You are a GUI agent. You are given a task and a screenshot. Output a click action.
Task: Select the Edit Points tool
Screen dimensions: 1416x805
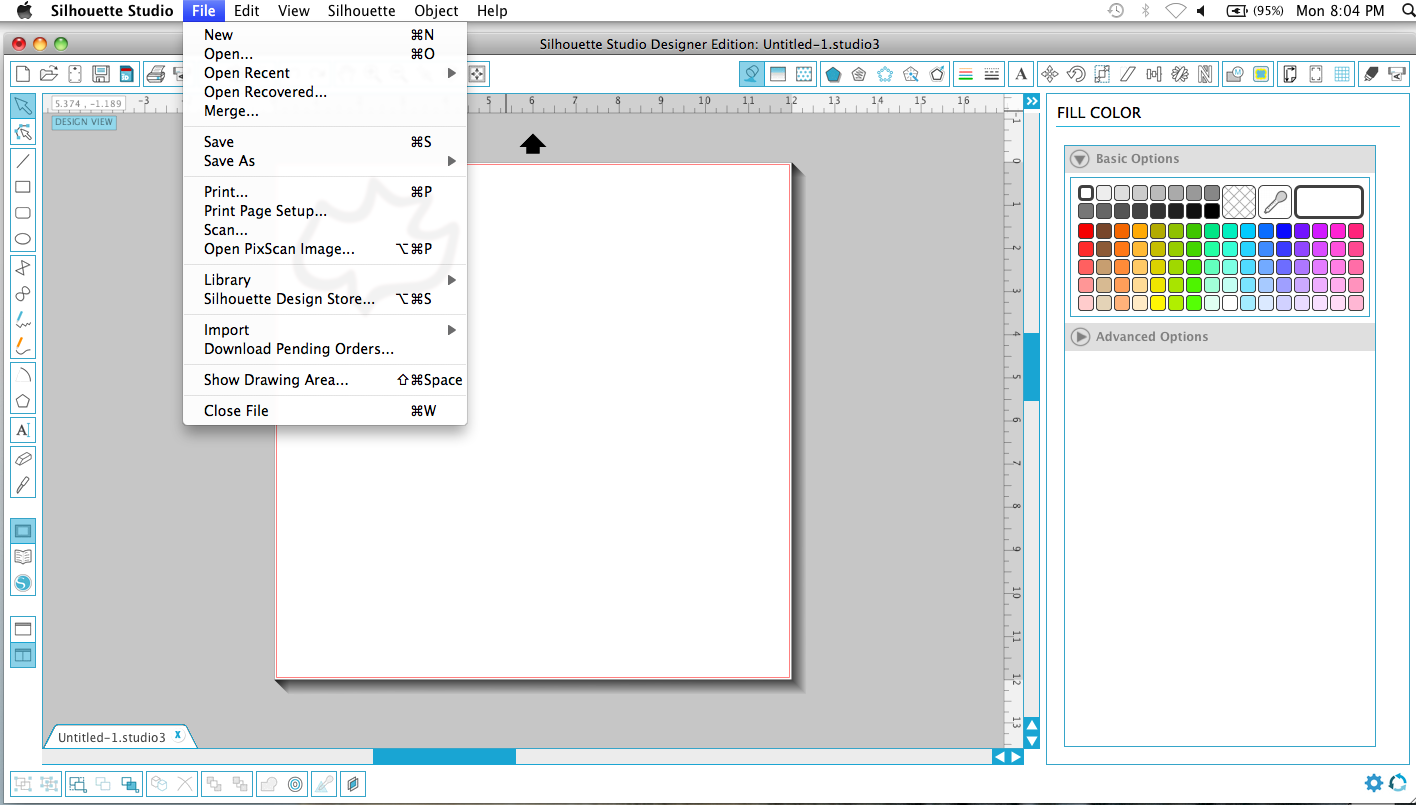pyautogui.click(x=23, y=132)
